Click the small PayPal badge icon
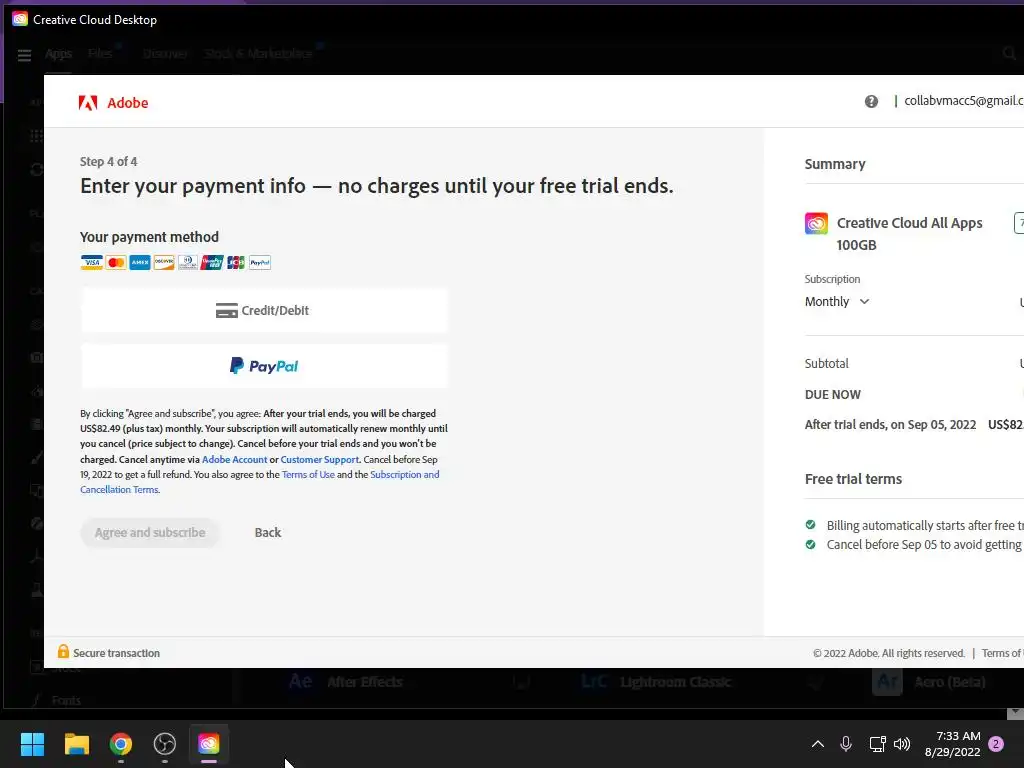 [260, 263]
